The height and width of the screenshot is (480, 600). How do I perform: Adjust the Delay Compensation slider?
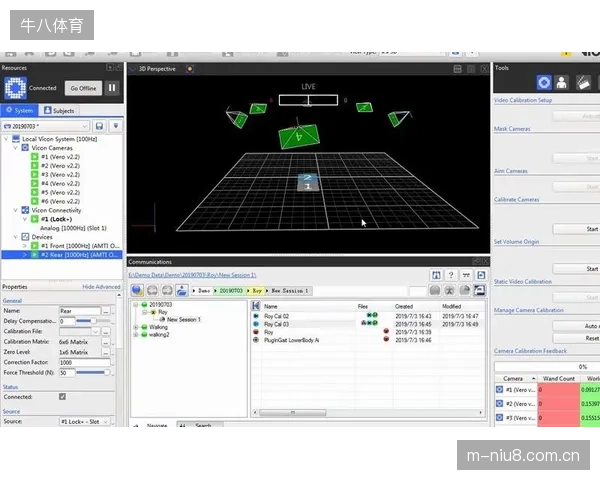(93, 321)
